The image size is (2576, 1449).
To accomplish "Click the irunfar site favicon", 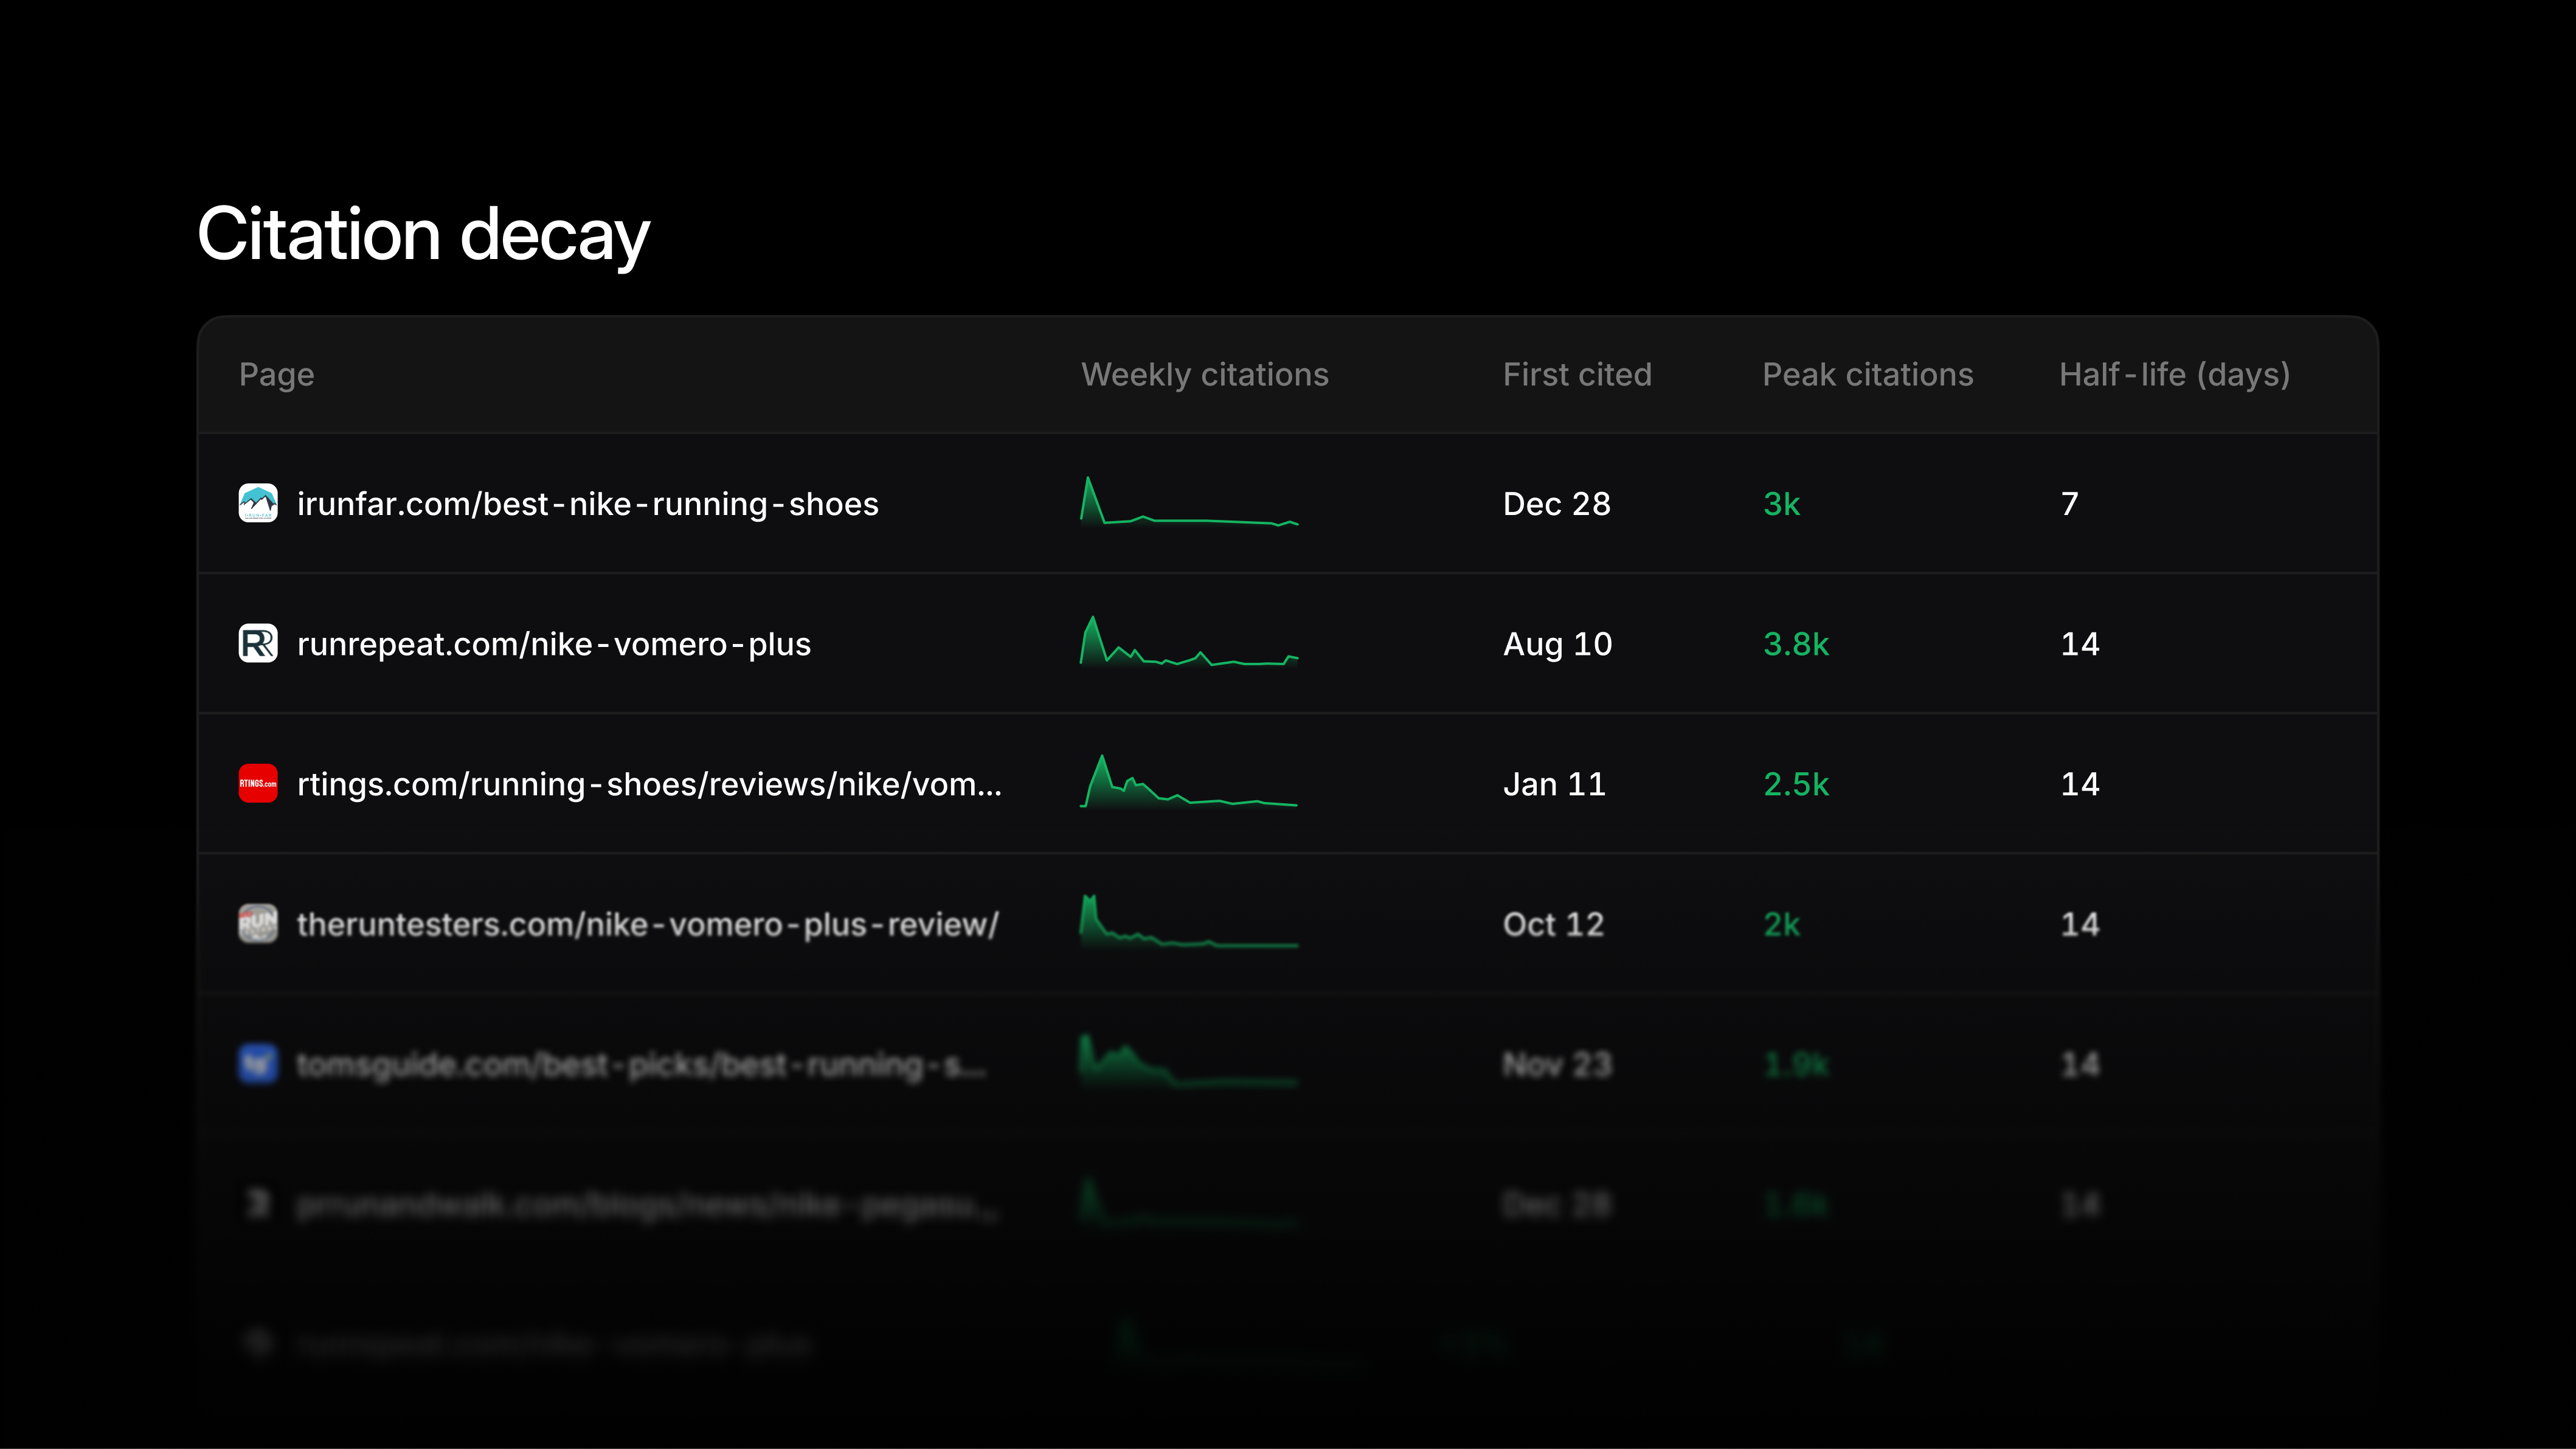I will (258, 503).
